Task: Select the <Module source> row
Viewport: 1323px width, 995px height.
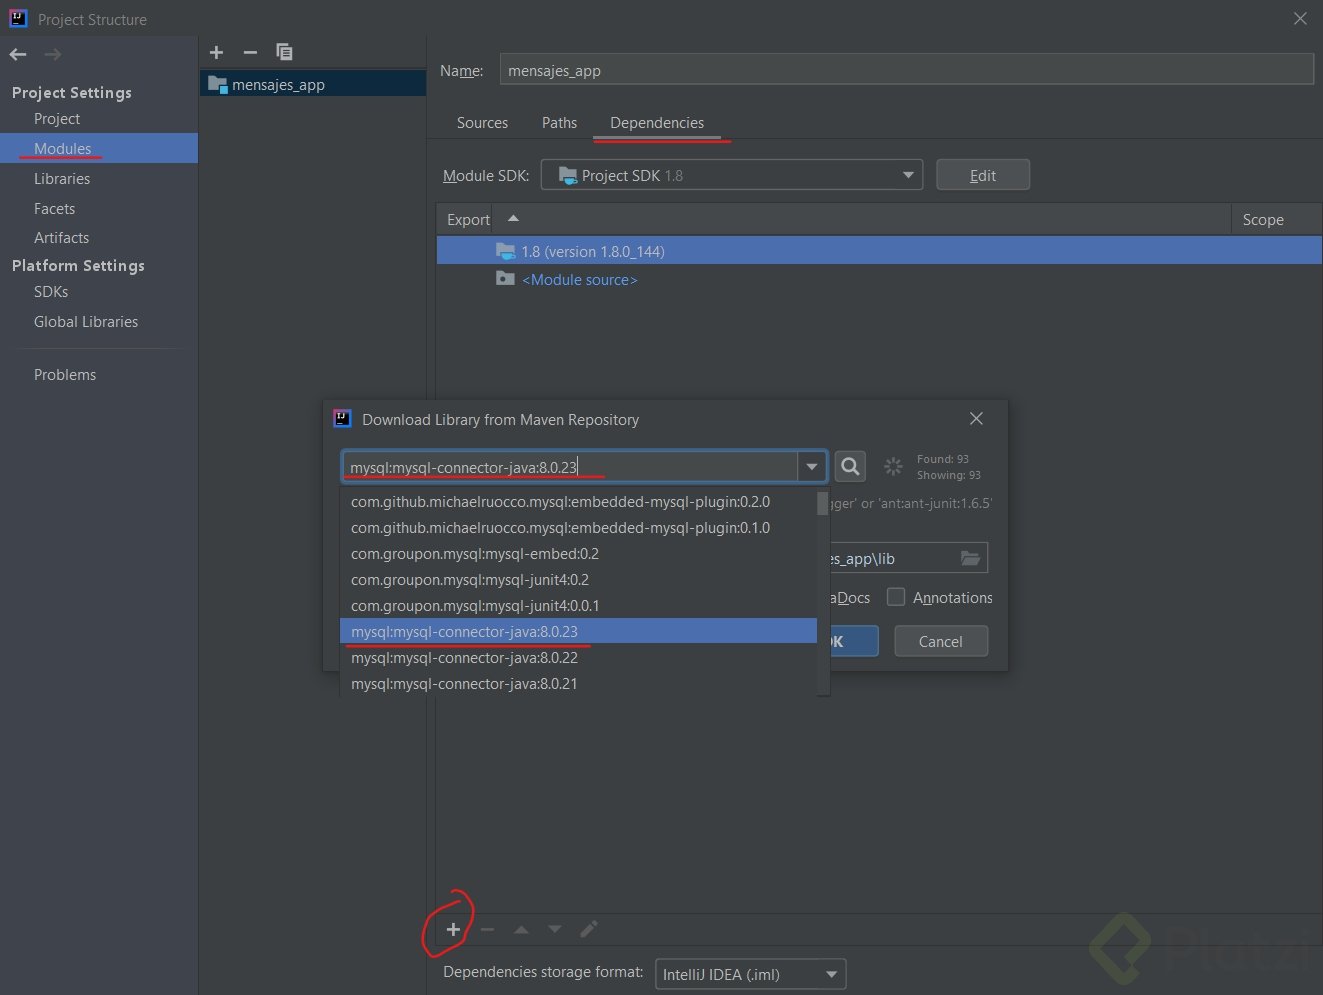Action: click(x=879, y=279)
